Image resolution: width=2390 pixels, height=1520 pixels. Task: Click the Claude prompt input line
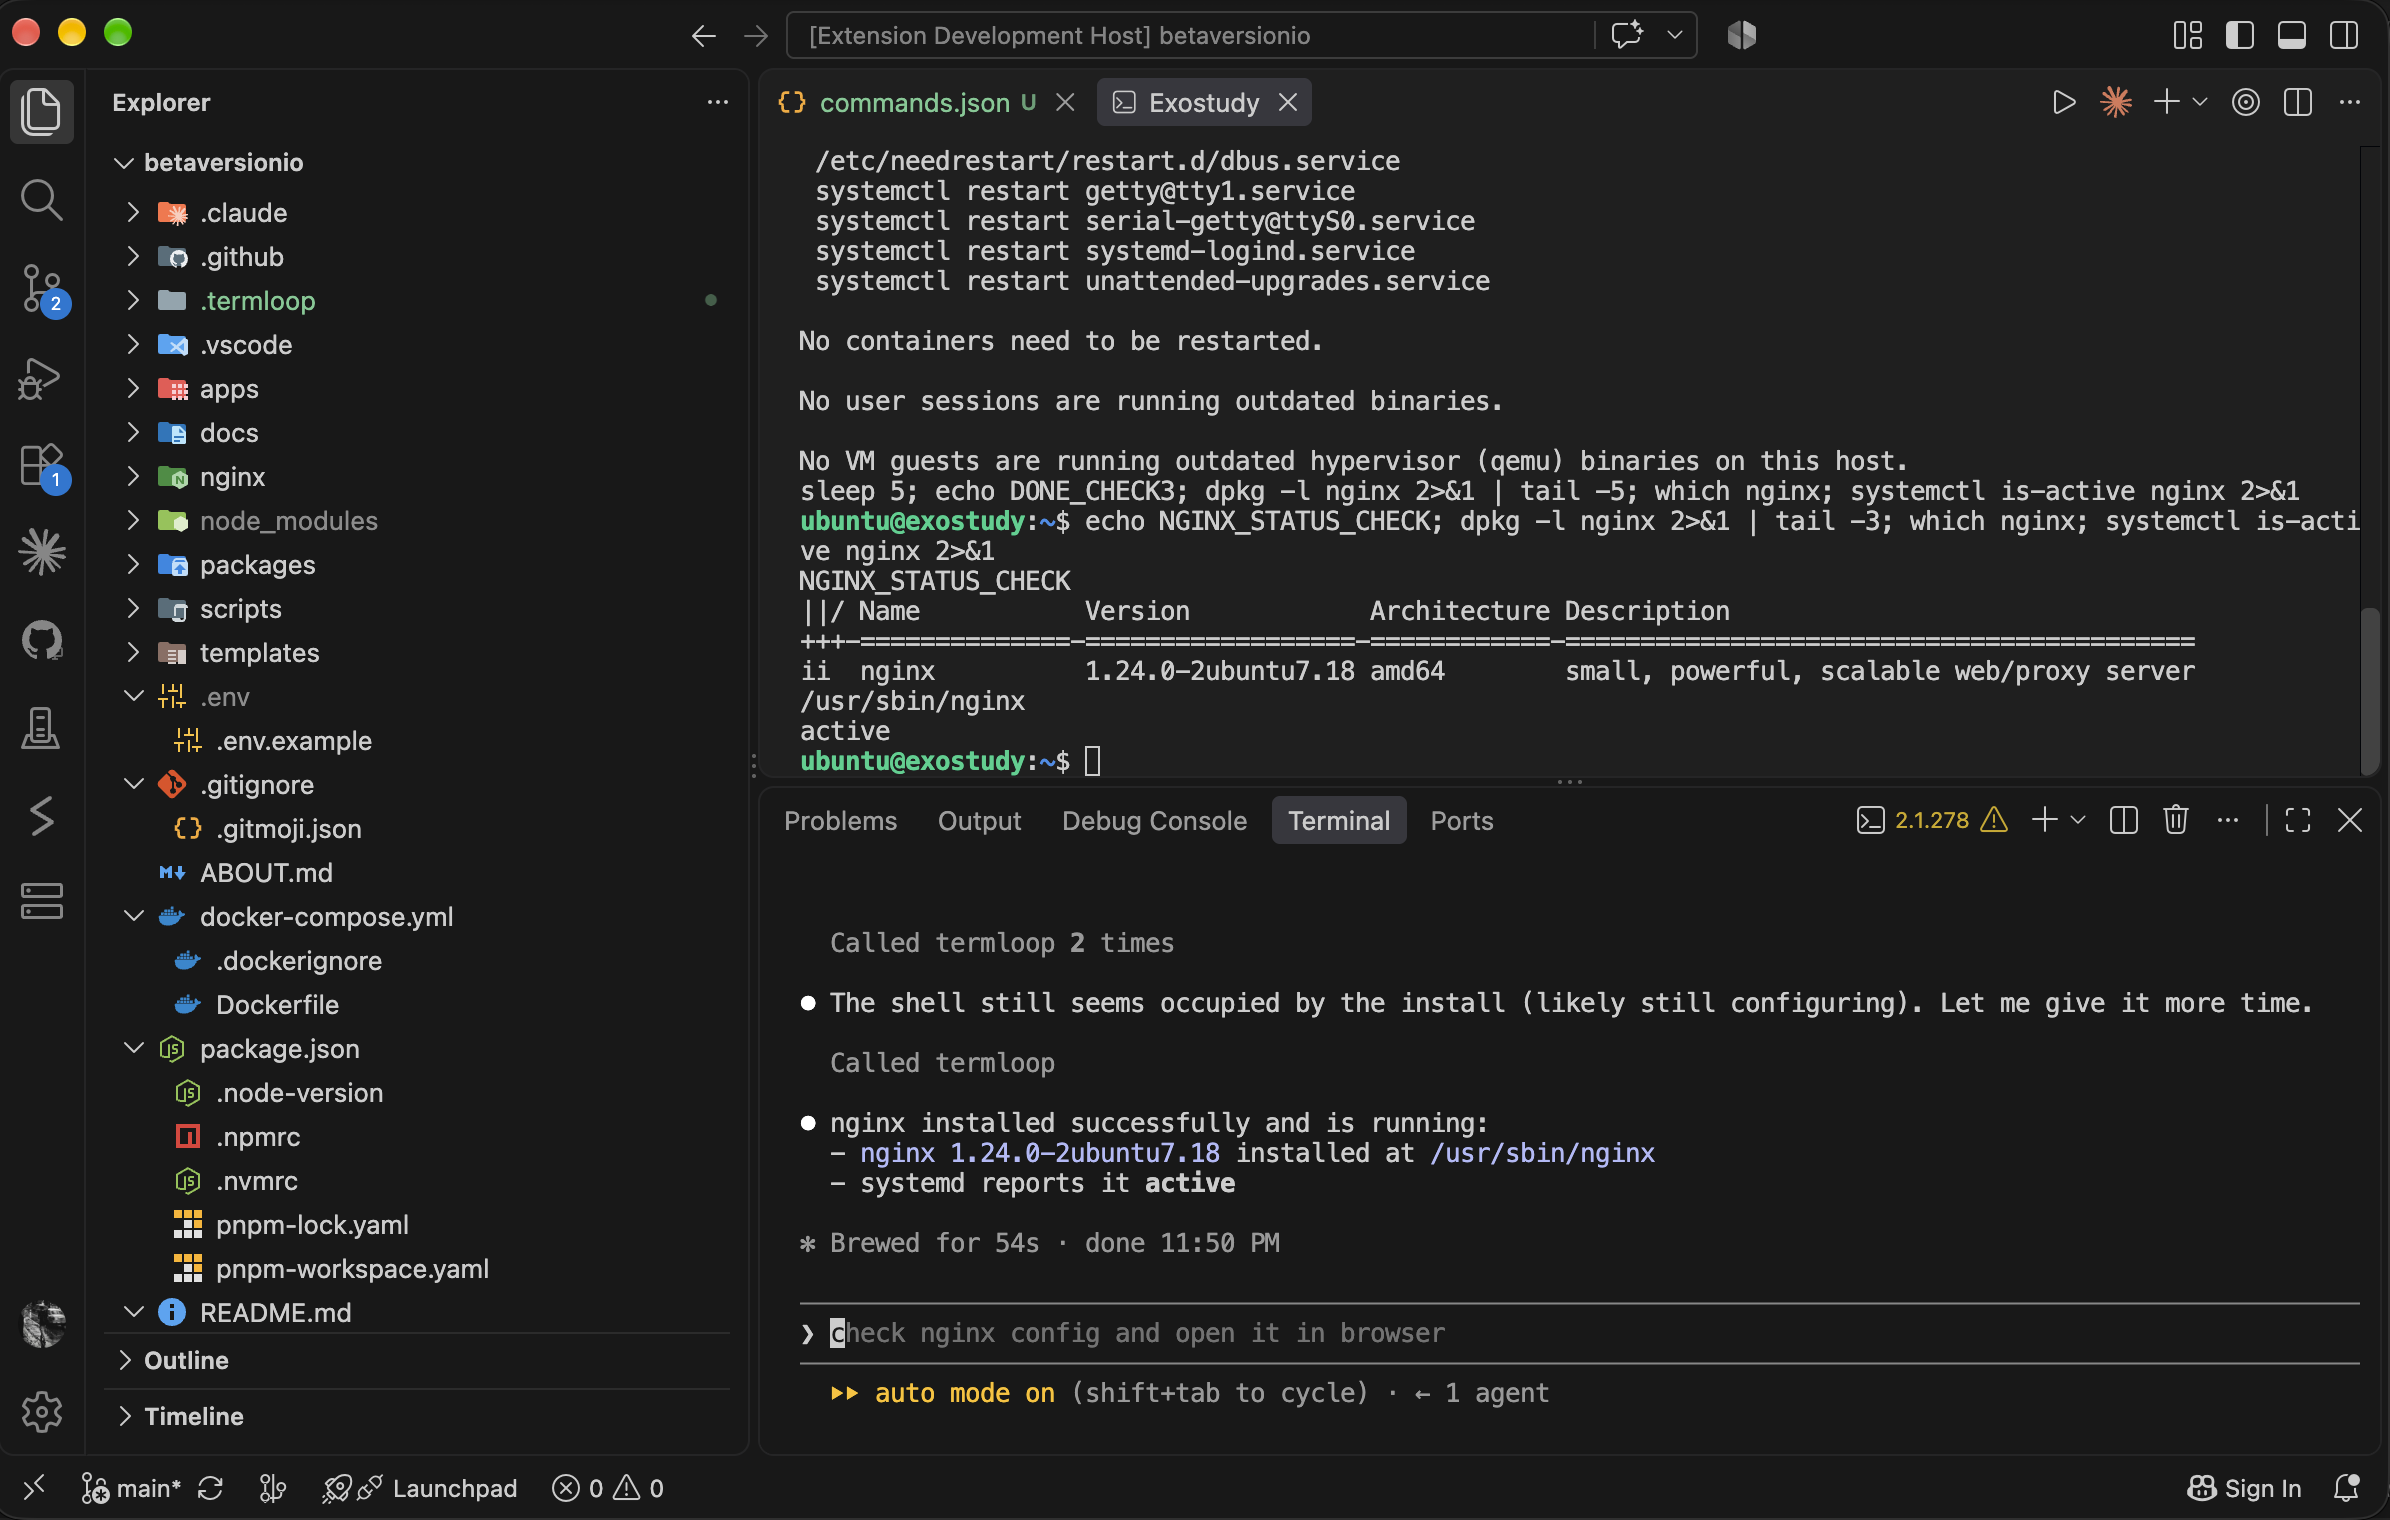[1579, 1333]
